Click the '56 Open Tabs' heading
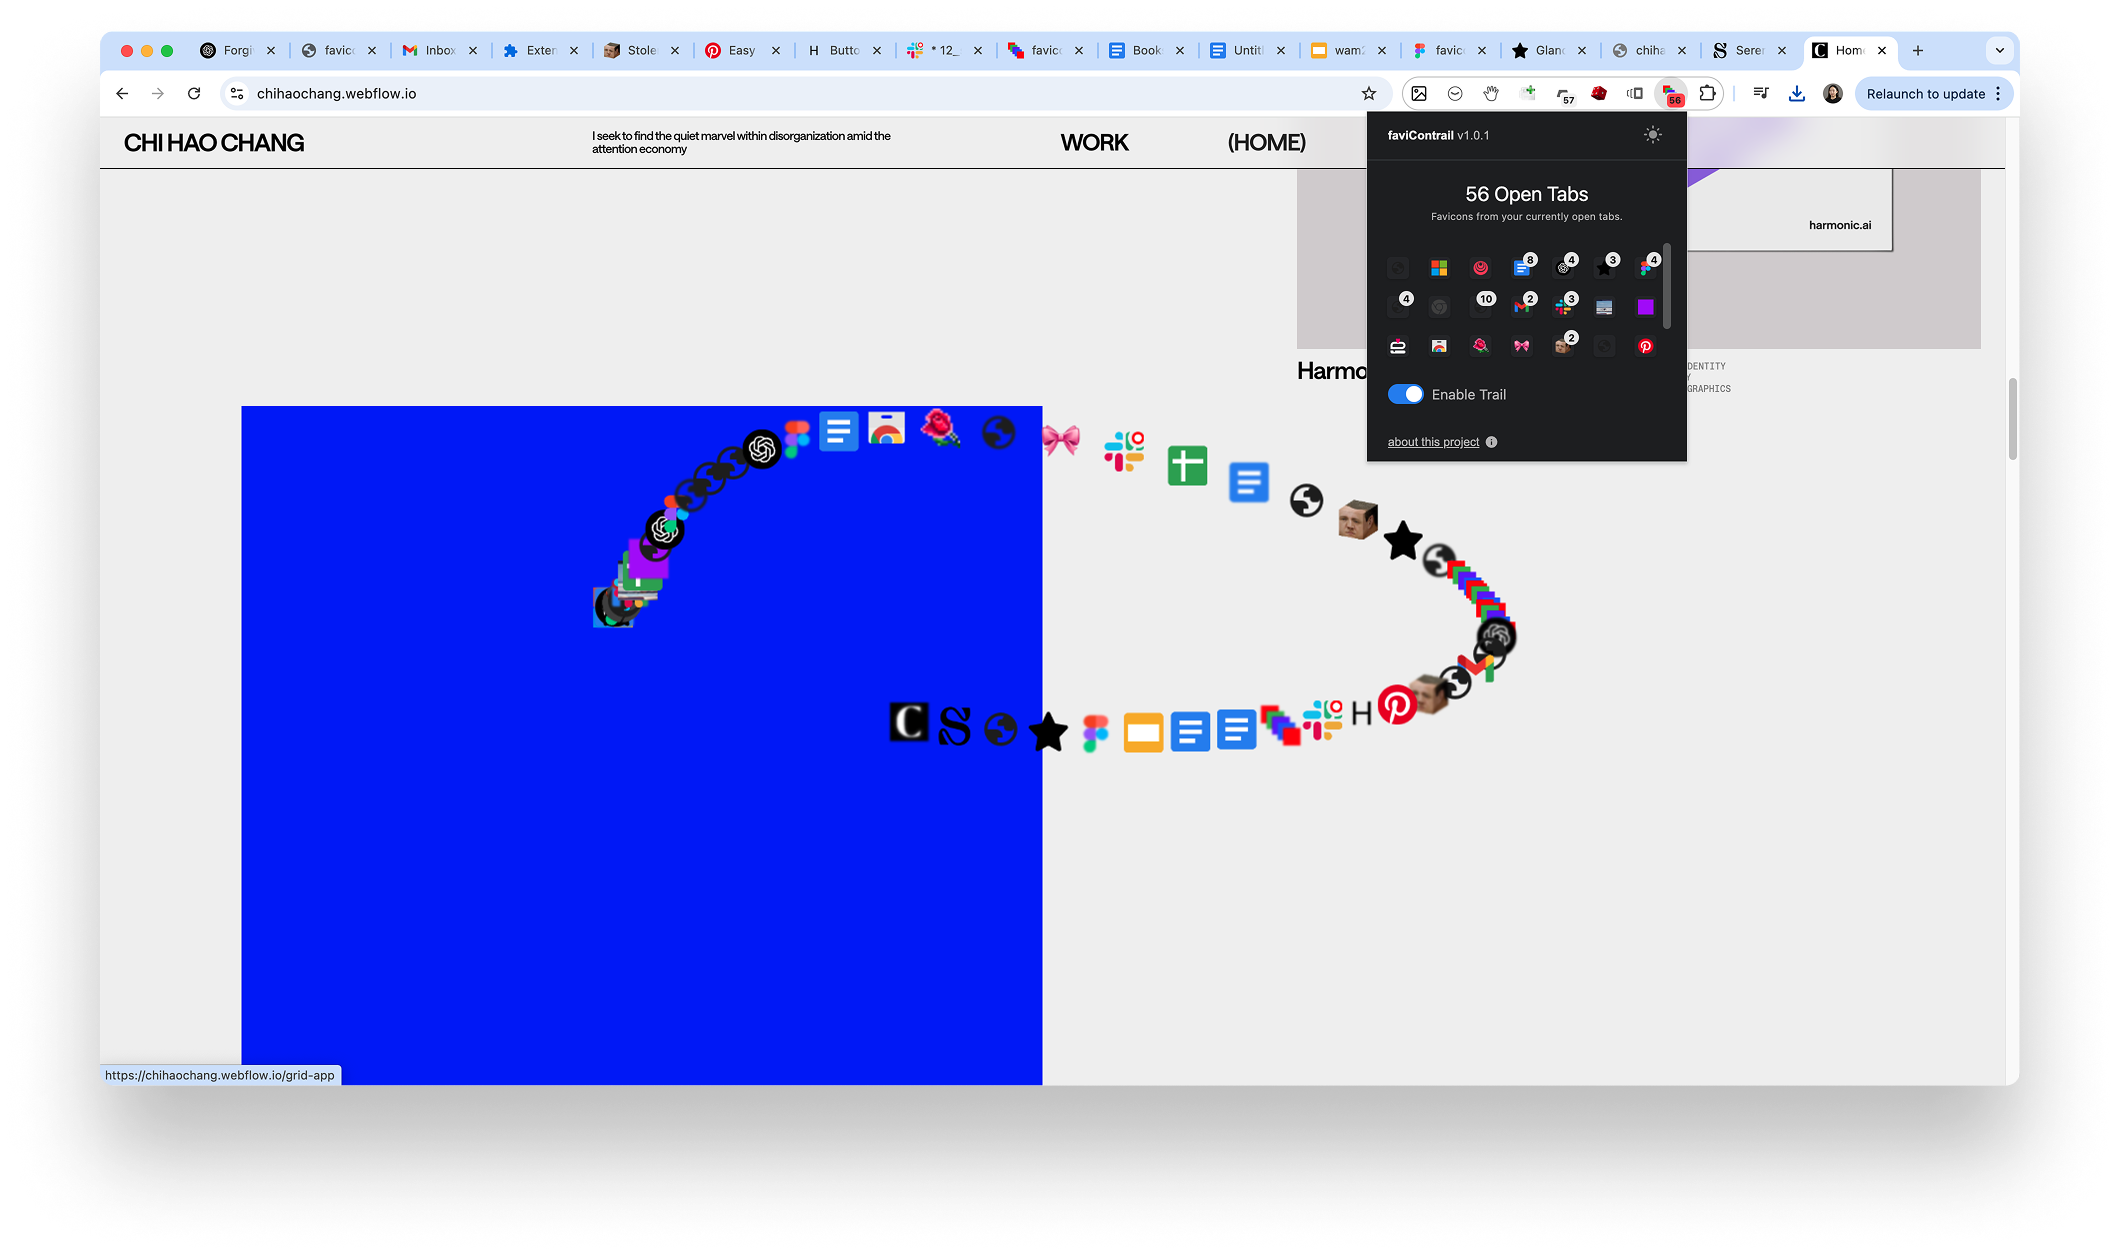This screenshot has width=2120, height=1255. pos(1526,194)
